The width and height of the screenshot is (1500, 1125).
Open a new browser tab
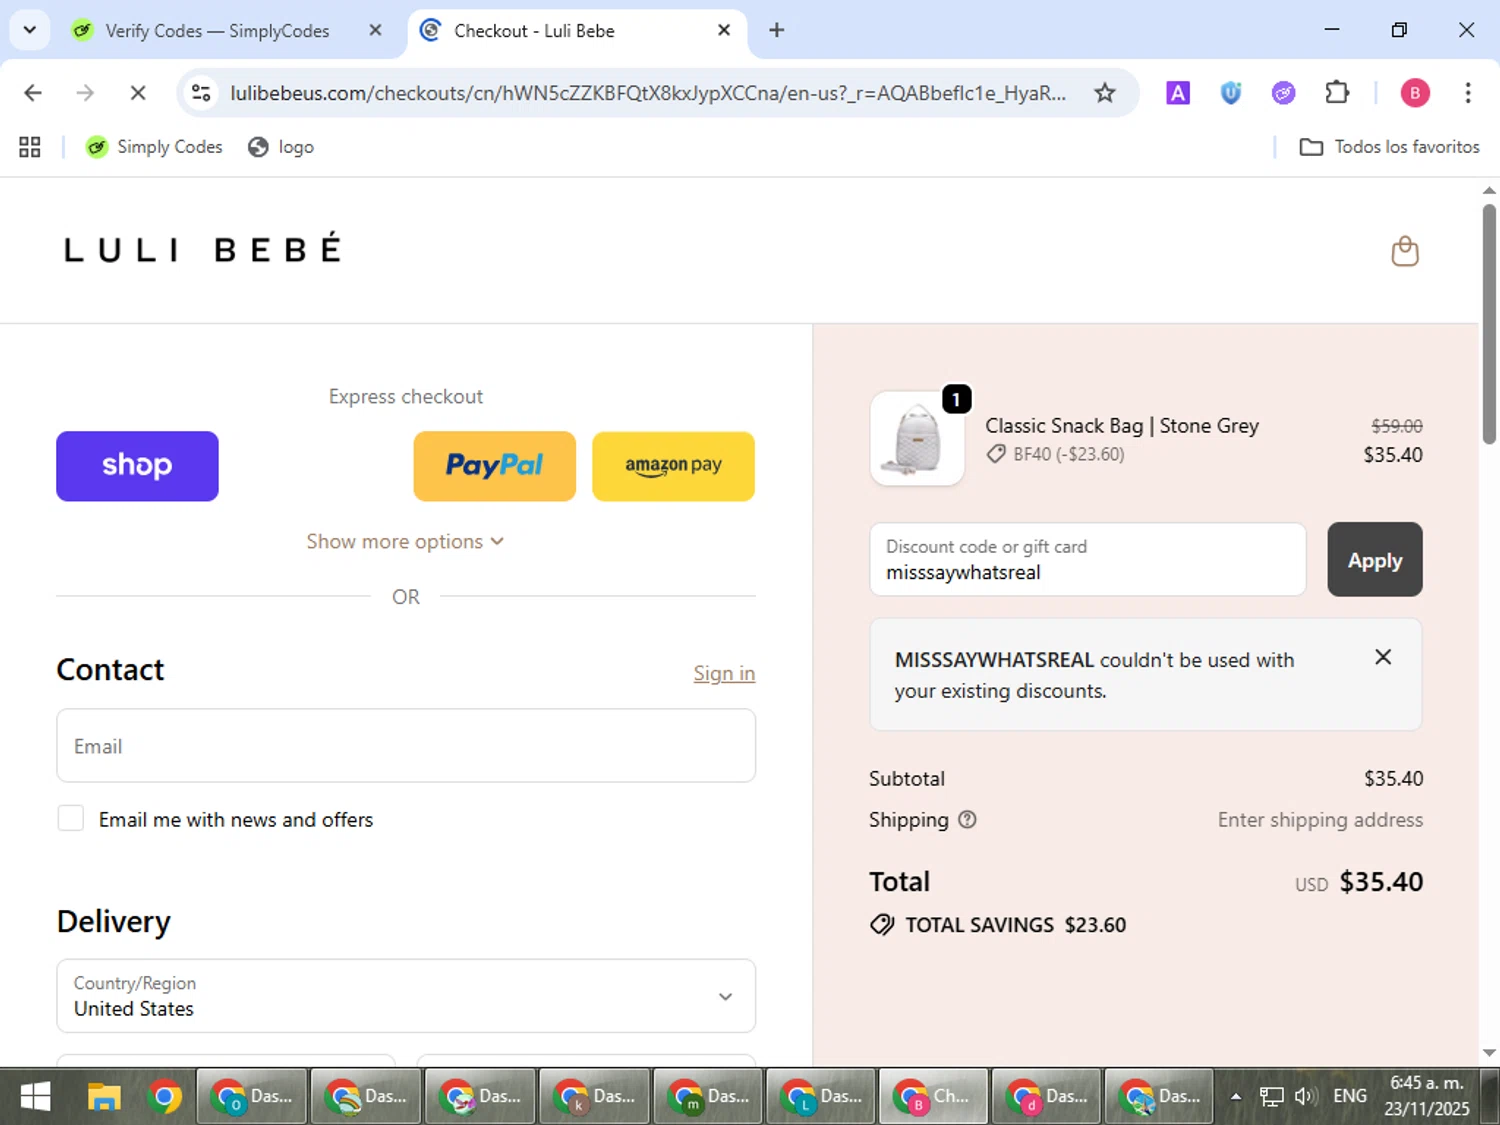click(x=777, y=30)
